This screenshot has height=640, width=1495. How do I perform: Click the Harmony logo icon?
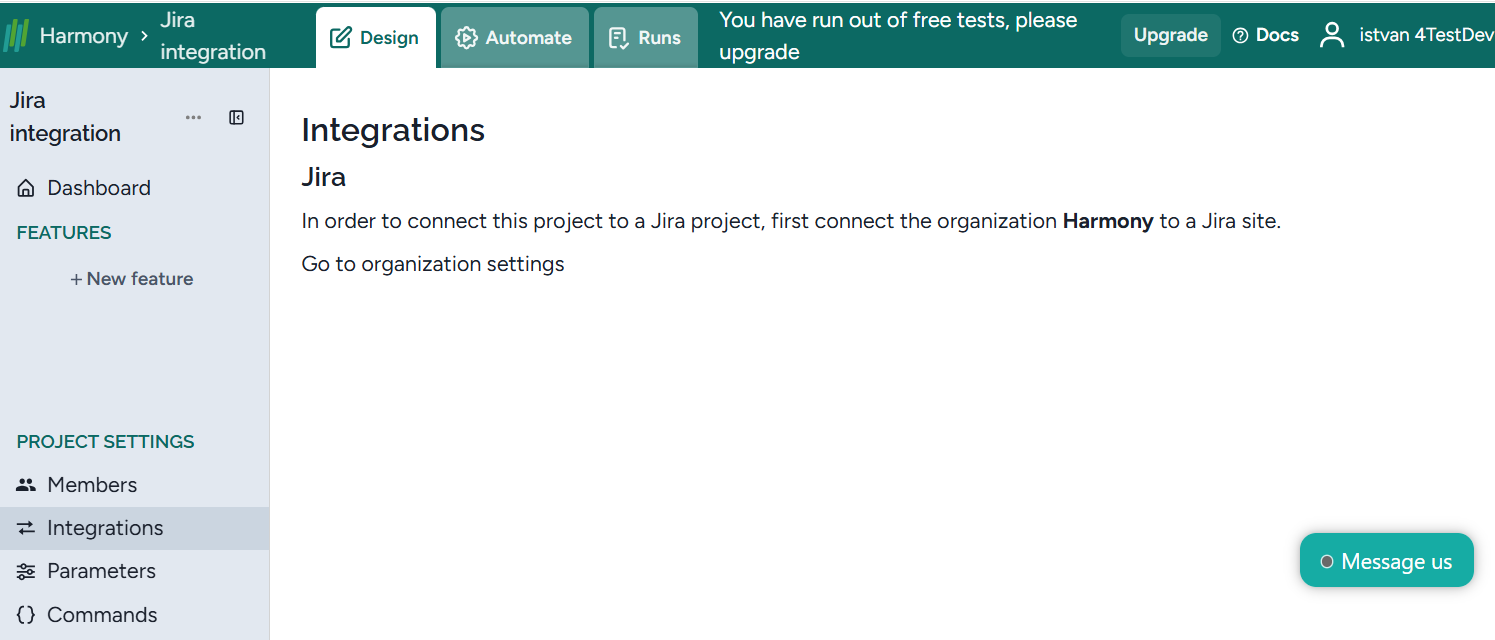pos(17,36)
